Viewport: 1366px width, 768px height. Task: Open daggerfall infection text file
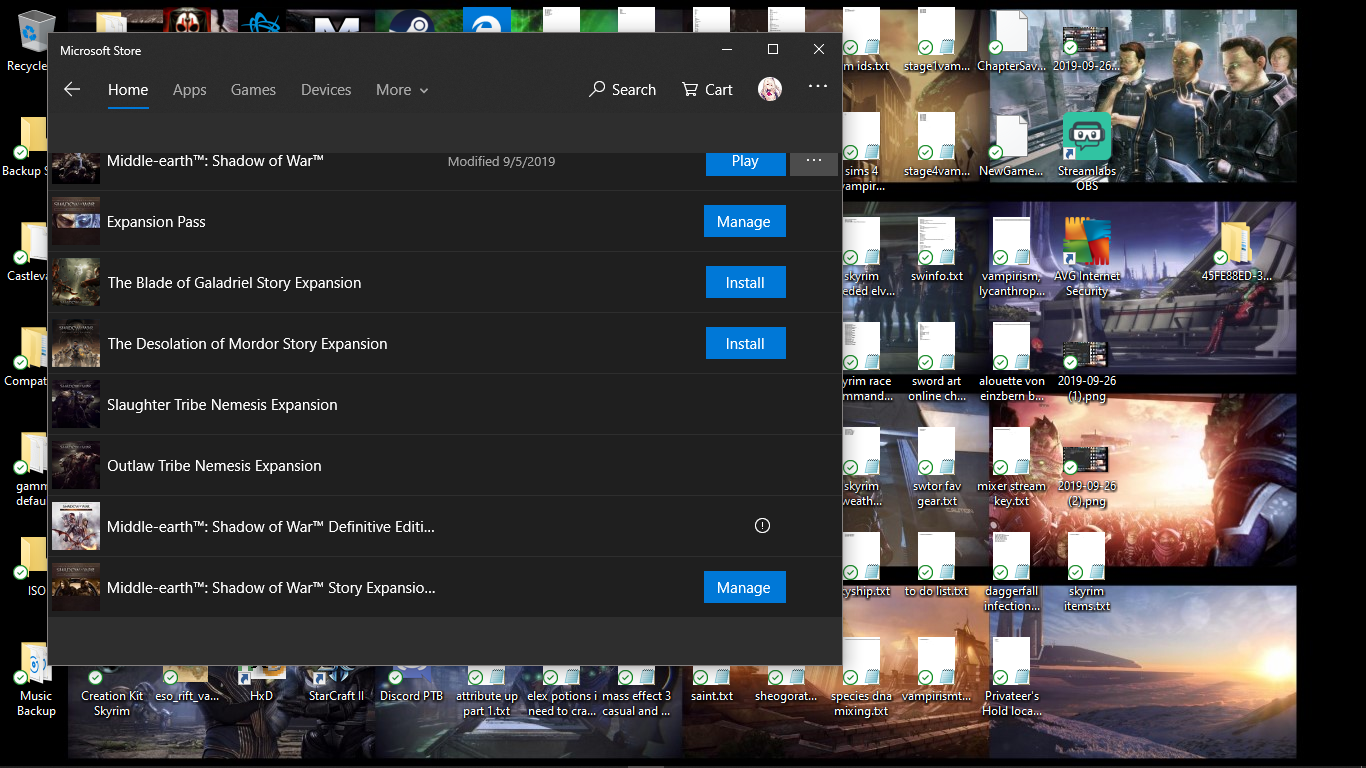click(x=1011, y=572)
